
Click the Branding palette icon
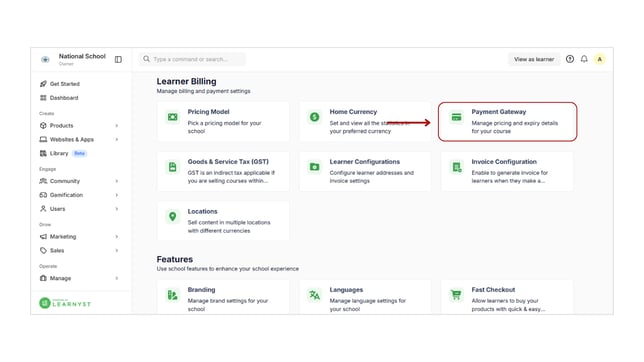click(172, 295)
